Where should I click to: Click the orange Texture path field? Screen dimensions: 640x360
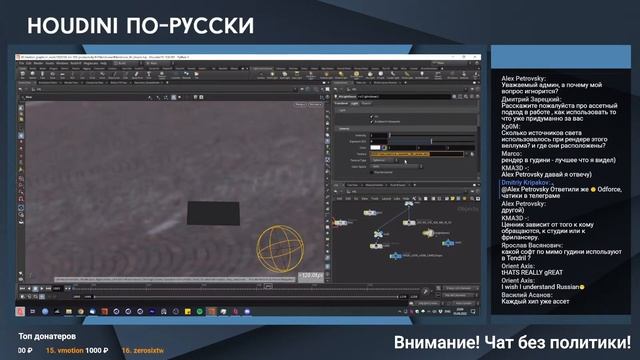coord(417,154)
